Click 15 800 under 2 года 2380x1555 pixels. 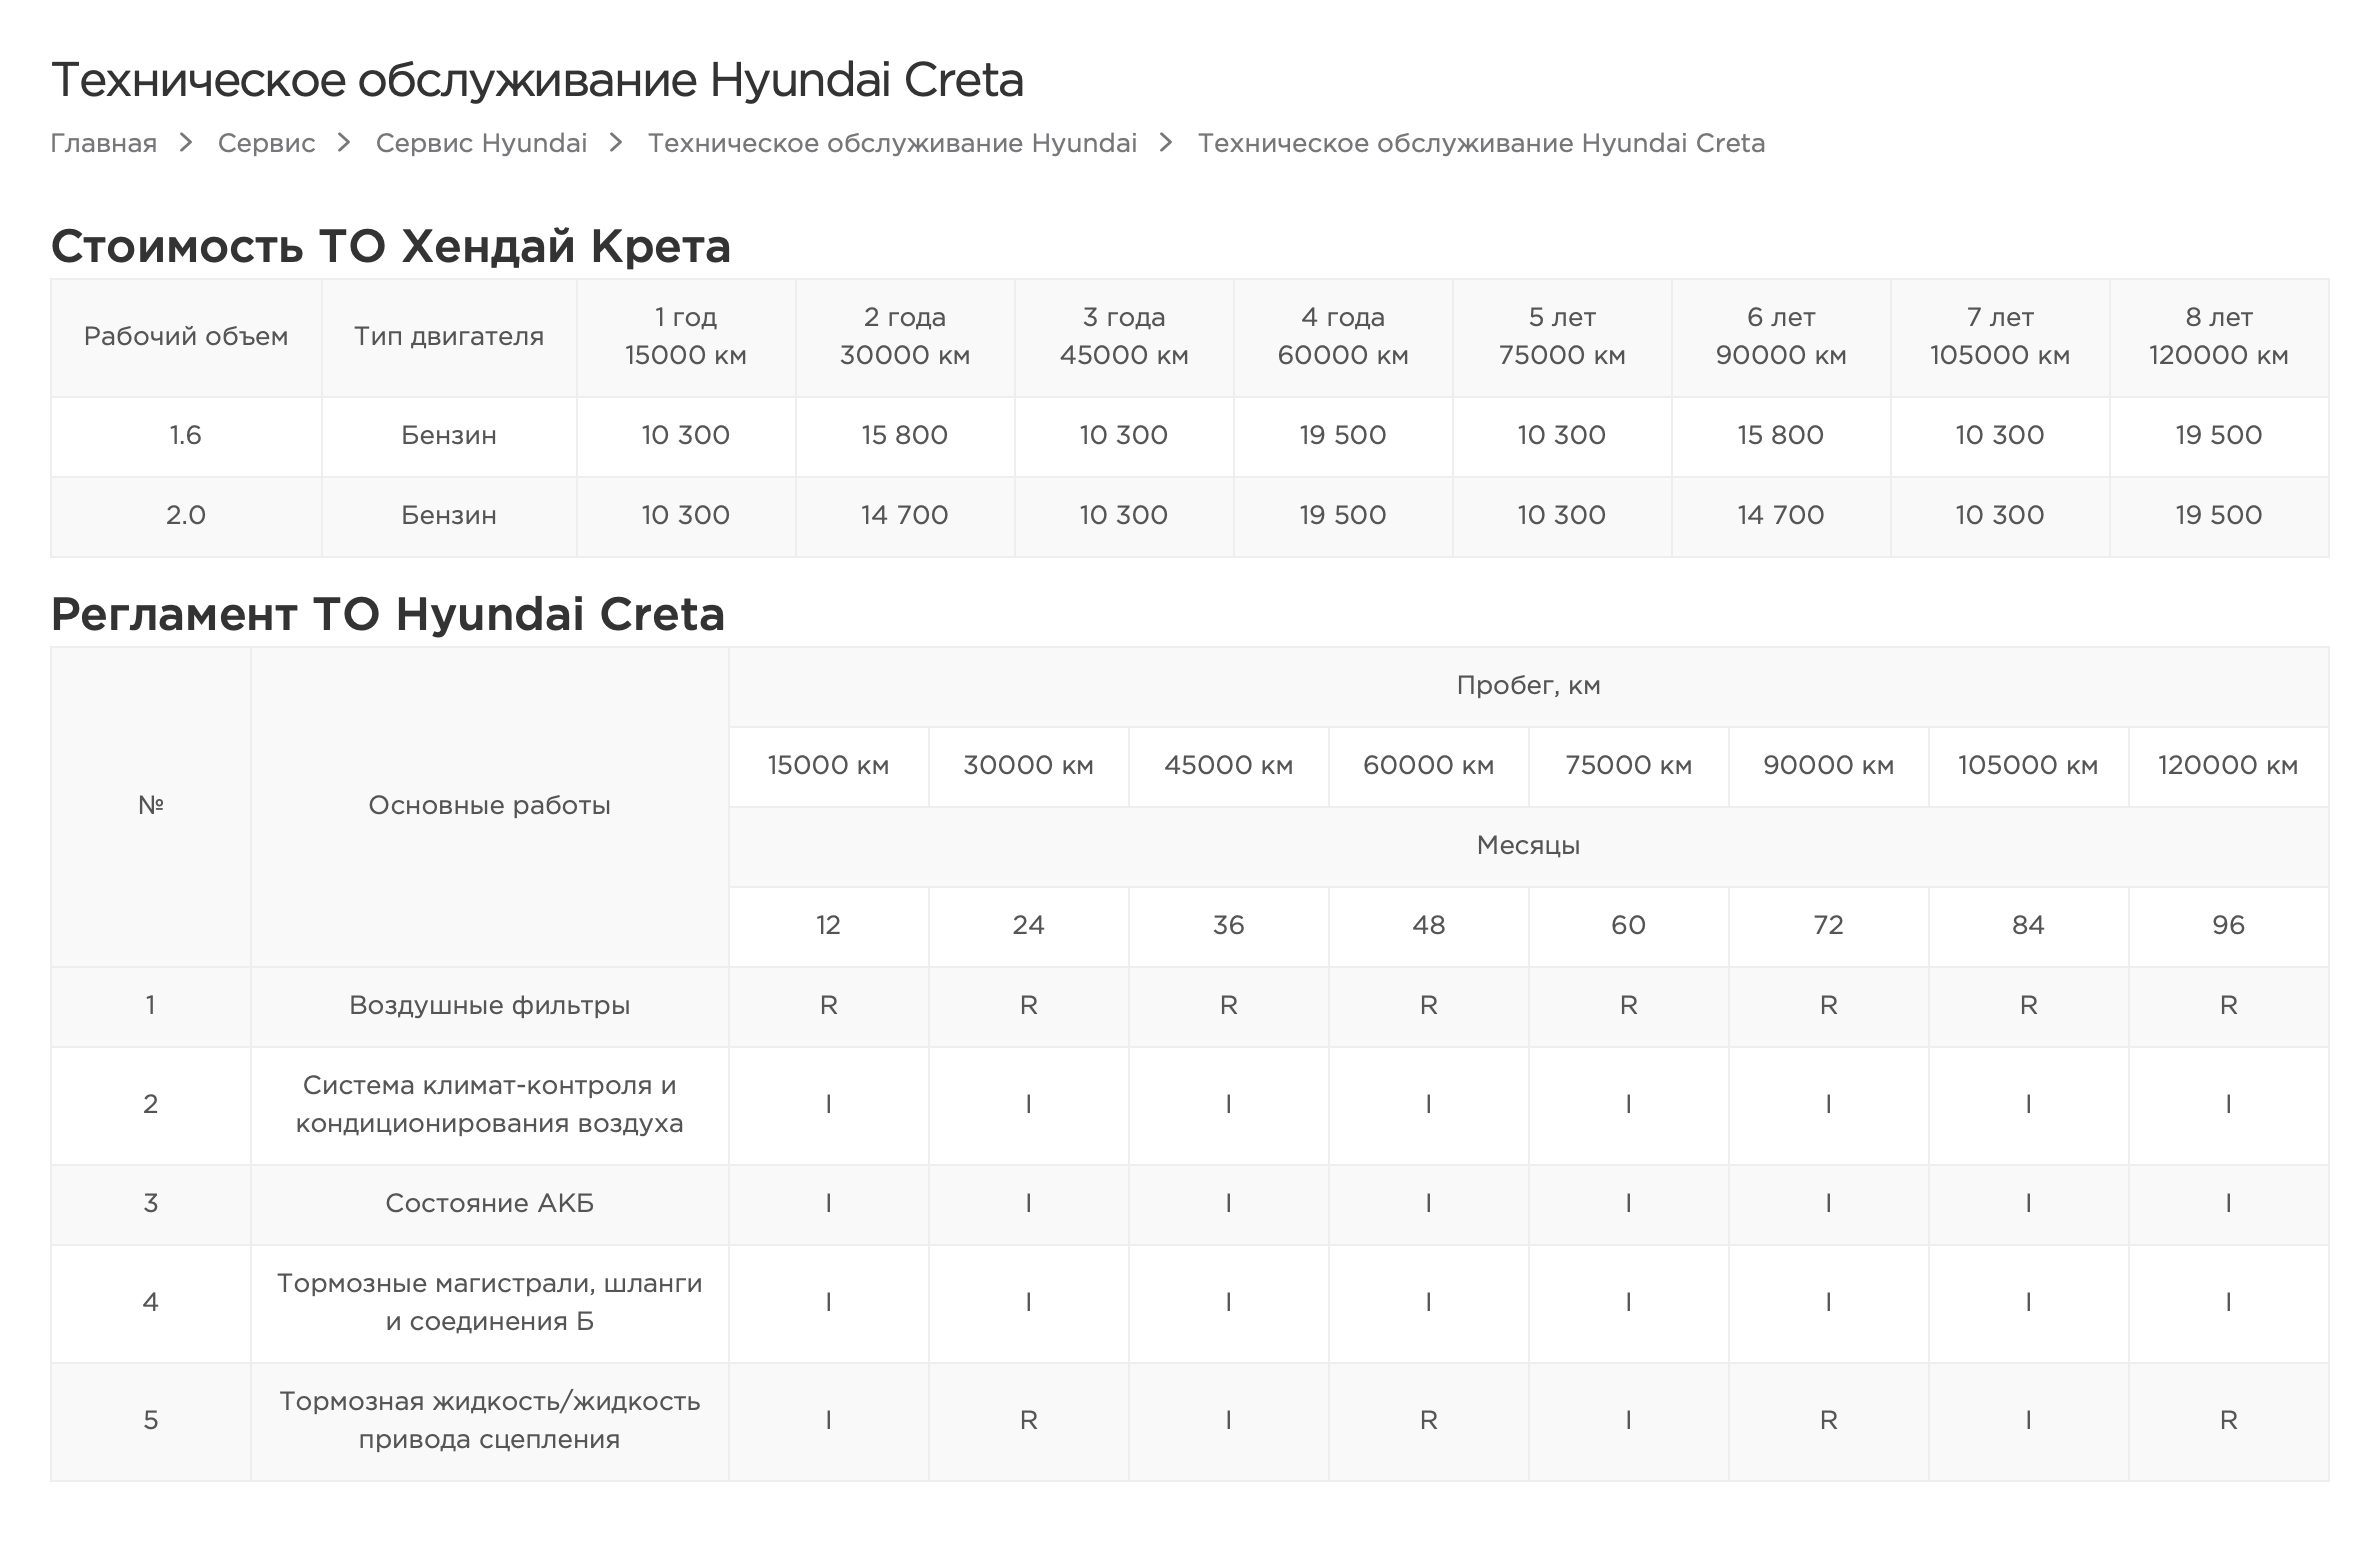click(x=905, y=435)
